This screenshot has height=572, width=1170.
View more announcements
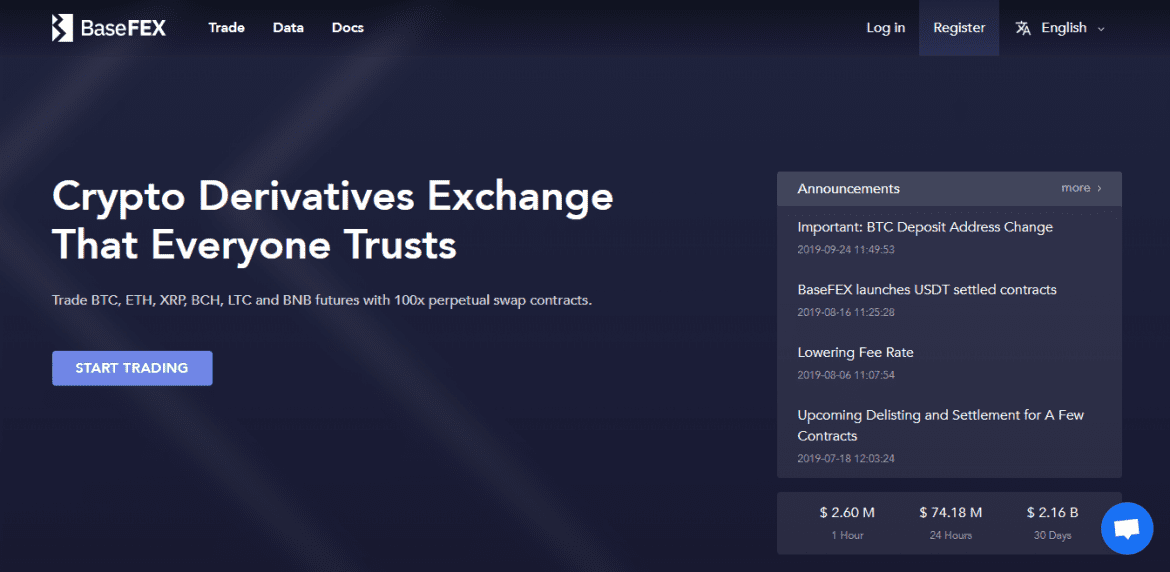[1076, 188]
